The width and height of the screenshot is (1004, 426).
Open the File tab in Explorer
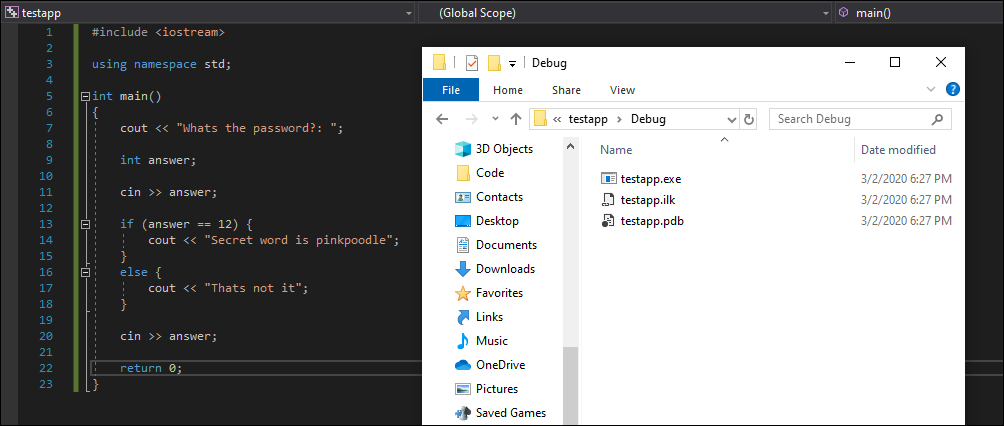click(451, 90)
